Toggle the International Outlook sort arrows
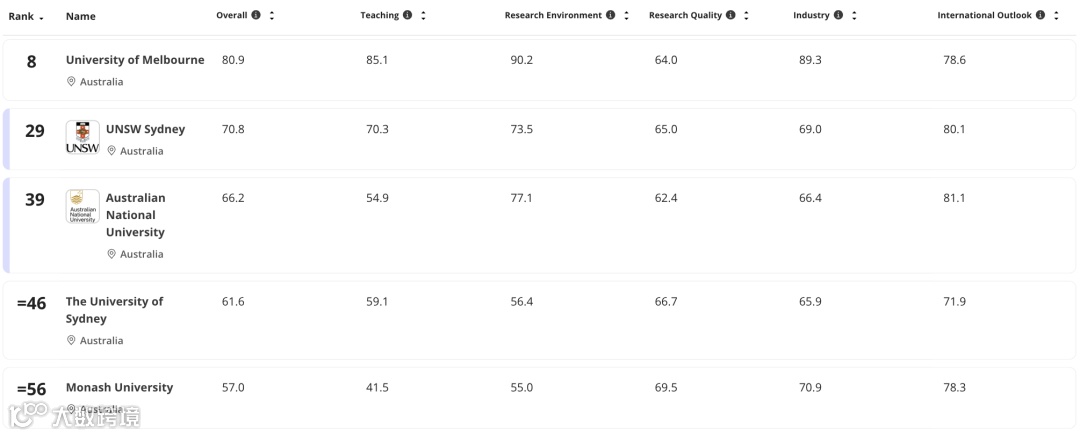Screen dimensions: 1080x436 (1057, 16)
